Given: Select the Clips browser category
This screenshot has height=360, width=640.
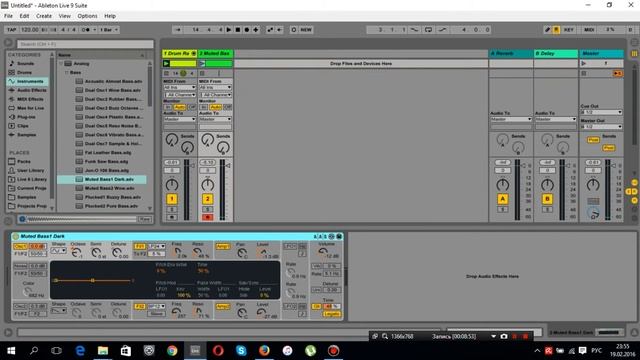Looking at the screenshot, I should pyautogui.click(x=27, y=126).
